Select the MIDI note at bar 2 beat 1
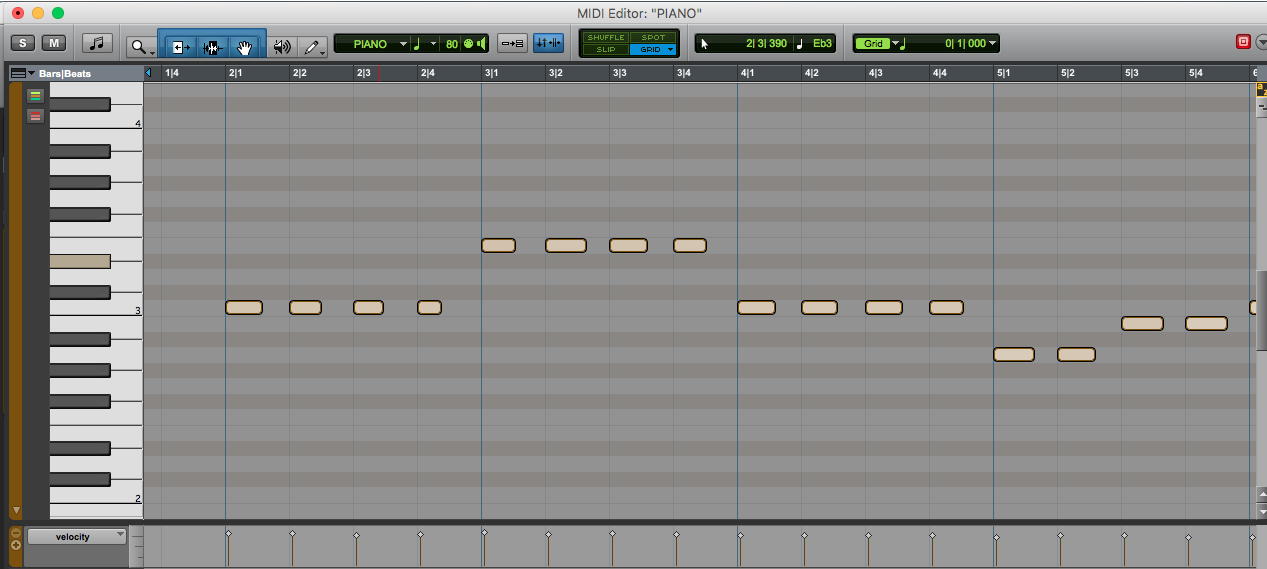 click(x=244, y=307)
